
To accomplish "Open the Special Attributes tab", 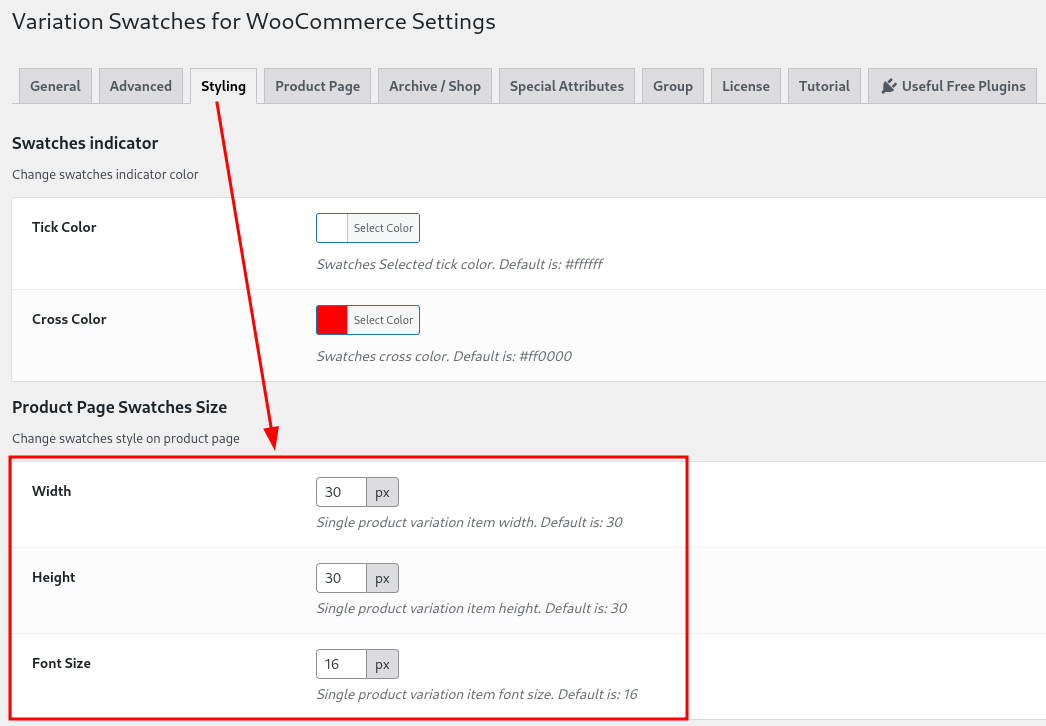I will pos(567,86).
